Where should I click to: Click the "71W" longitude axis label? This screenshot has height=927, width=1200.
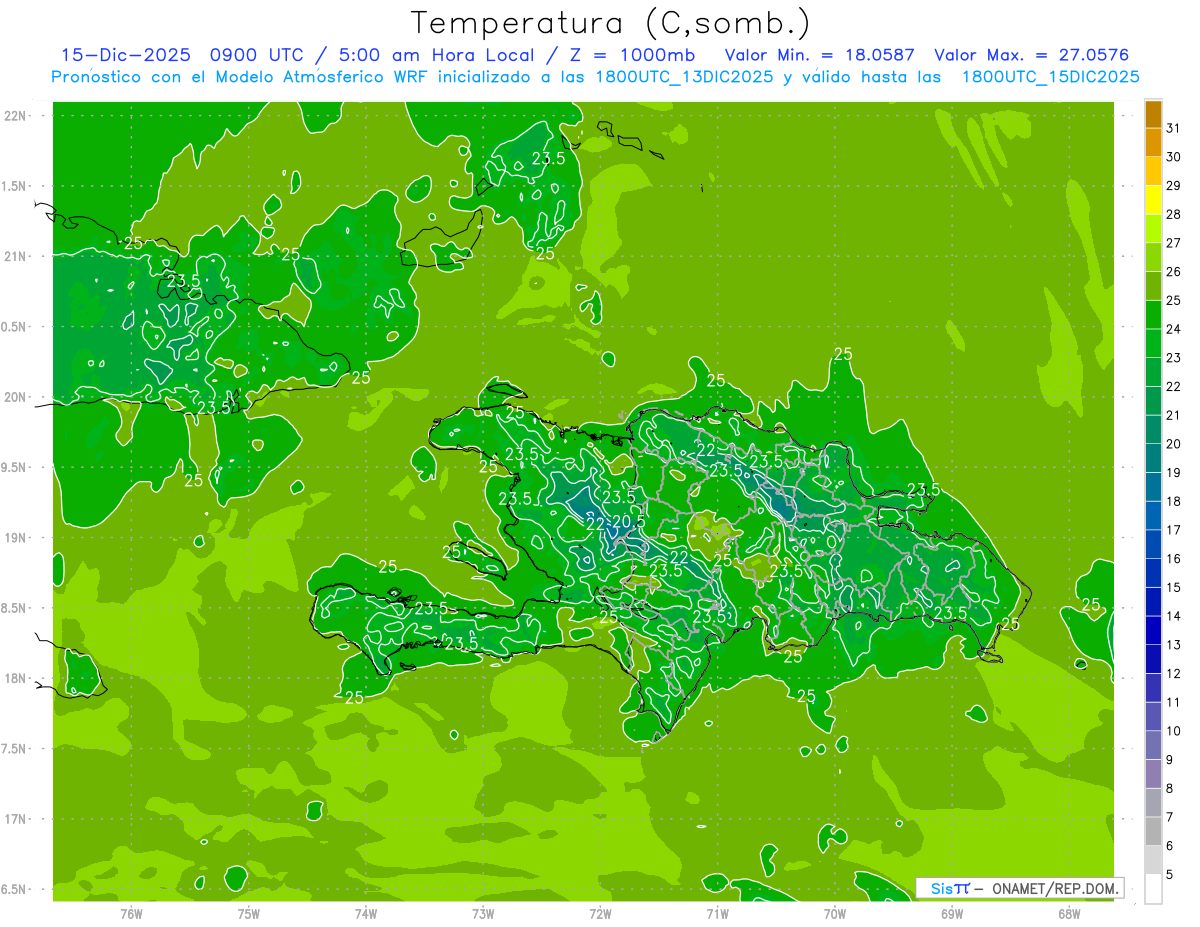pyautogui.click(x=717, y=913)
